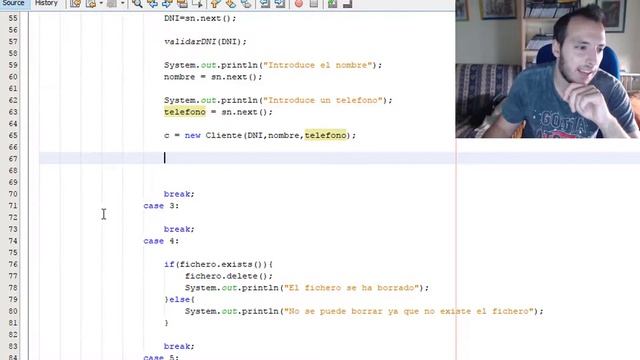The height and width of the screenshot is (360, 640).
Task: Click line number 57 in the gutter
Action: tap(13, 42)
